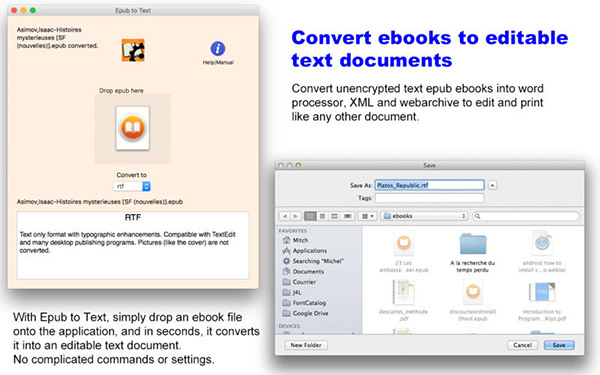Click the 'Convert to' label

[132, 175]
